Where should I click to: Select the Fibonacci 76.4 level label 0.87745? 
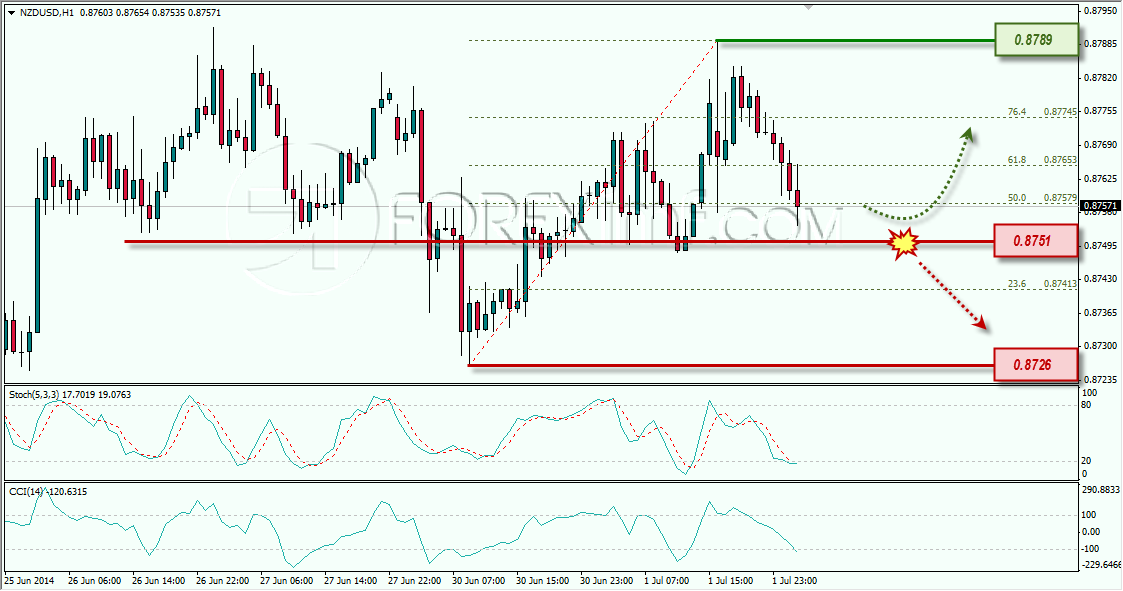pos(1059,112)
